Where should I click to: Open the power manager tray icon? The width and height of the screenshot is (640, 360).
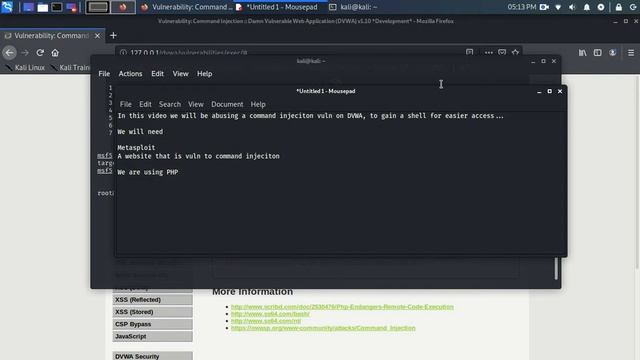pos(601,7)
